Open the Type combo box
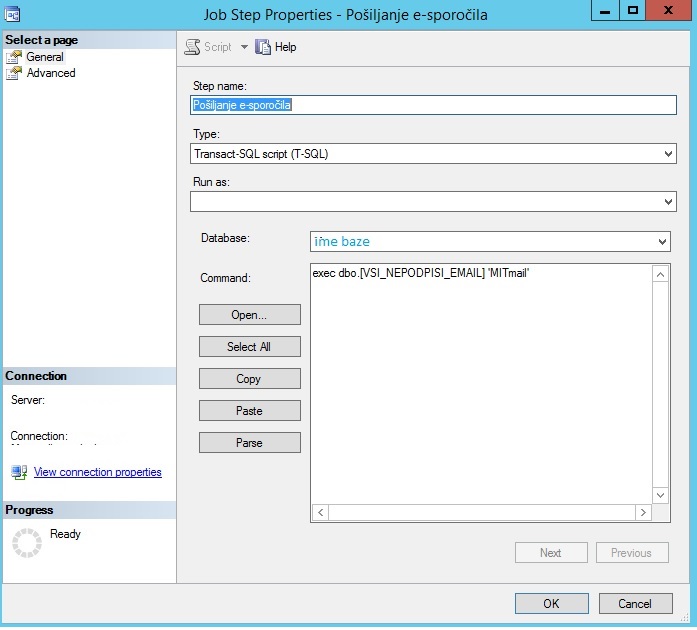 [433, 154]
